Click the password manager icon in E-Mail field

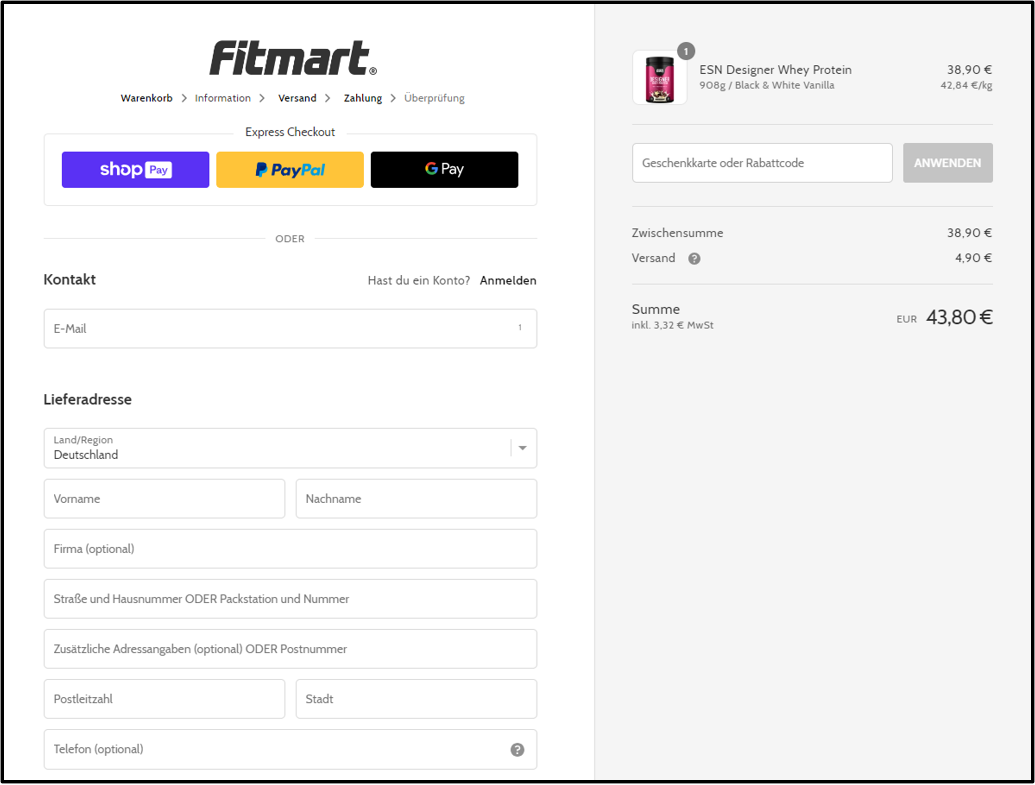pyautogui.click(x=520, y=327)
